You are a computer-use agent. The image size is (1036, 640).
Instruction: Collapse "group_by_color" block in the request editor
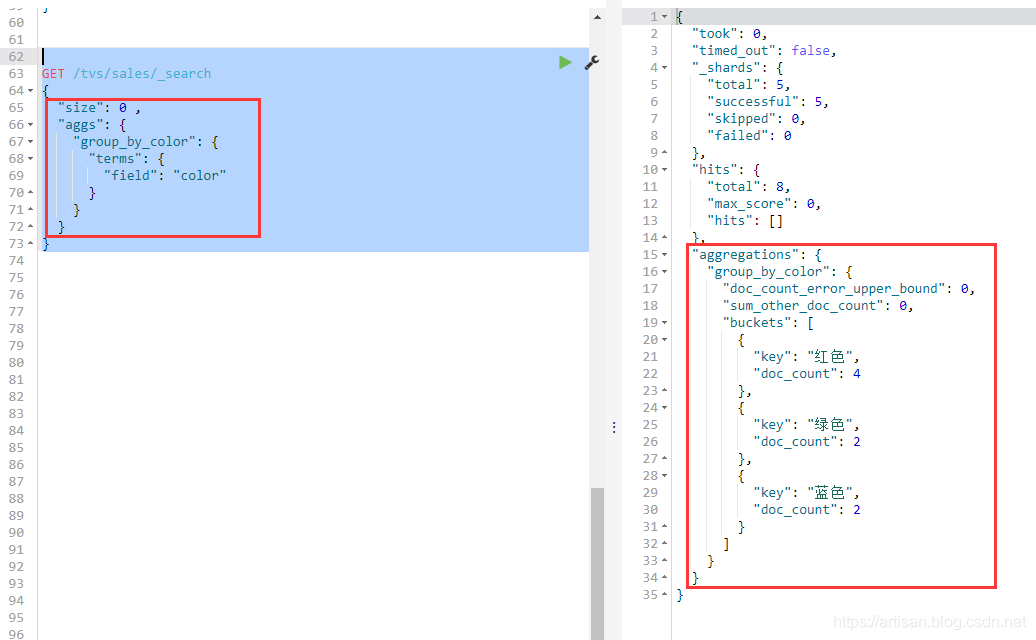31,142
